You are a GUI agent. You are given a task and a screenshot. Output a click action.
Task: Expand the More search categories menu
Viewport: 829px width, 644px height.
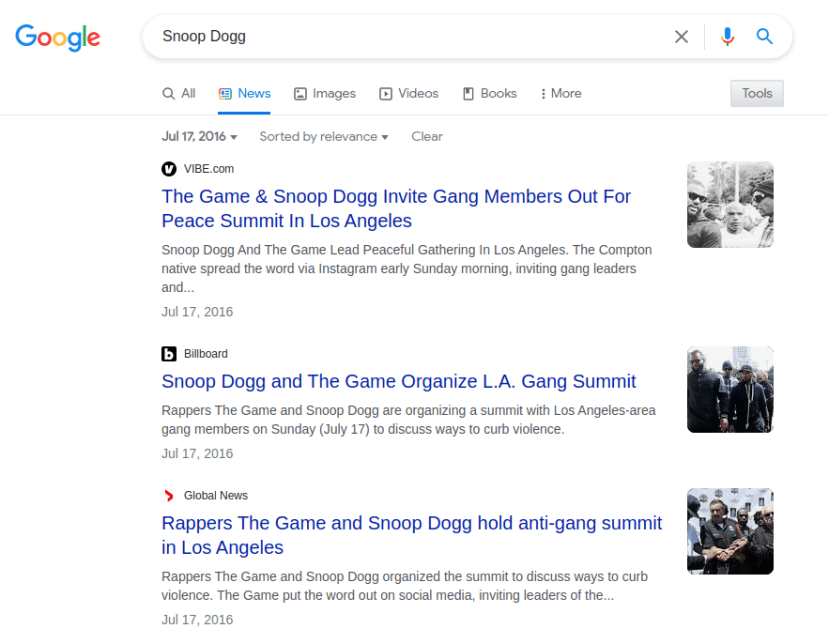tap(560, 93)
